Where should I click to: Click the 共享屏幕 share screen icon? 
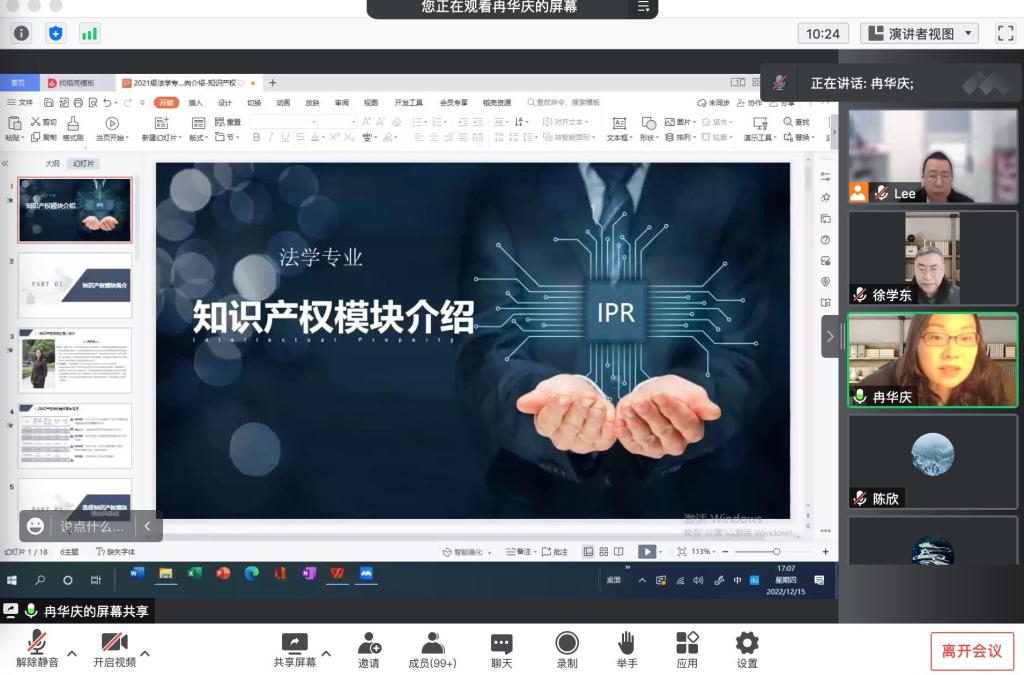tap(294, 643)
